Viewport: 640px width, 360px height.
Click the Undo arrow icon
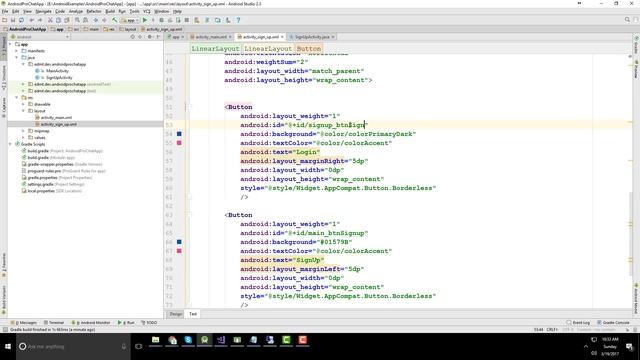tap(32, 20)
